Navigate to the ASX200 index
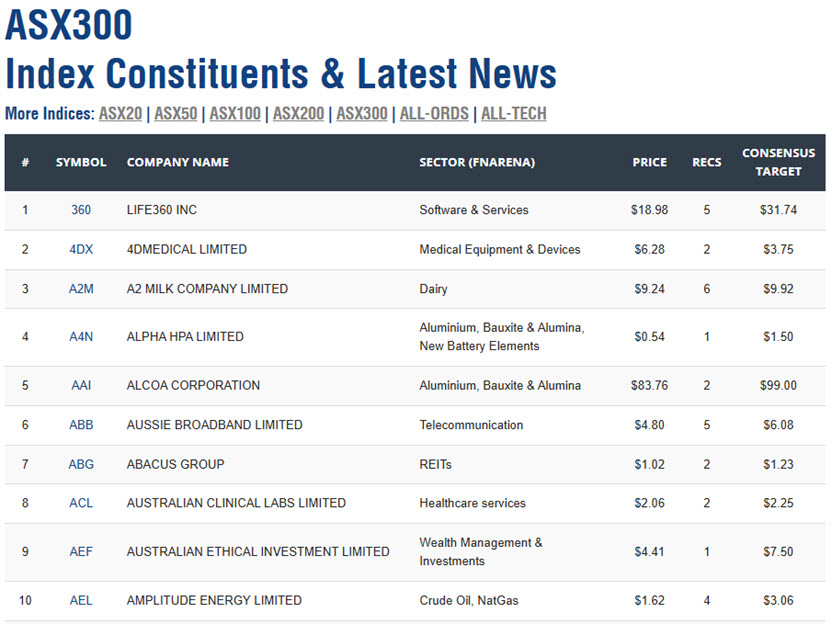This screenshot has height=624, width=832. [x=298, y=113]
